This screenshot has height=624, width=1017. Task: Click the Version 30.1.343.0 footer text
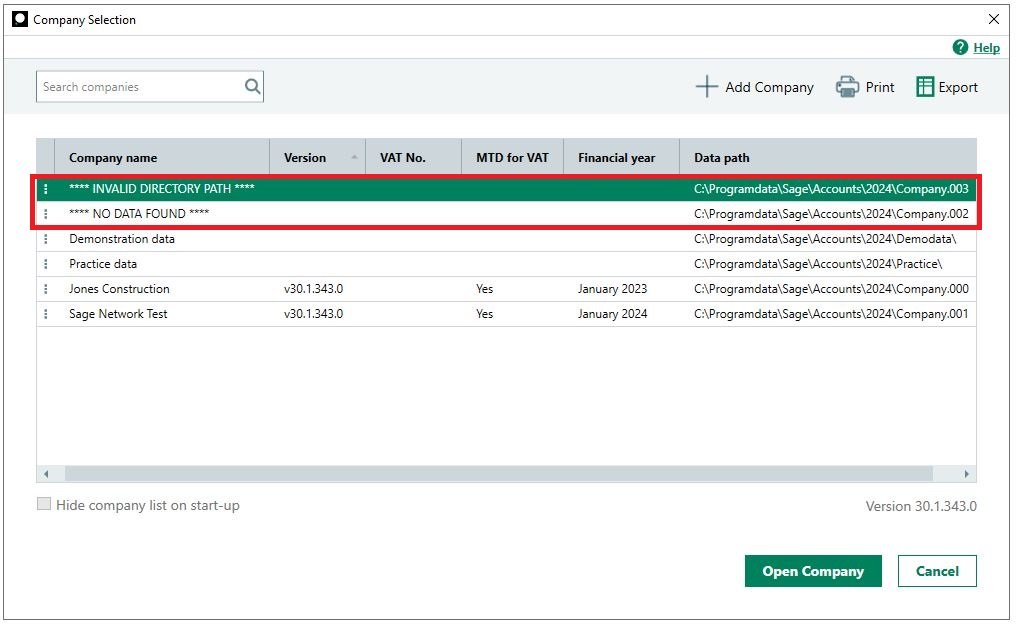(921, 506)
